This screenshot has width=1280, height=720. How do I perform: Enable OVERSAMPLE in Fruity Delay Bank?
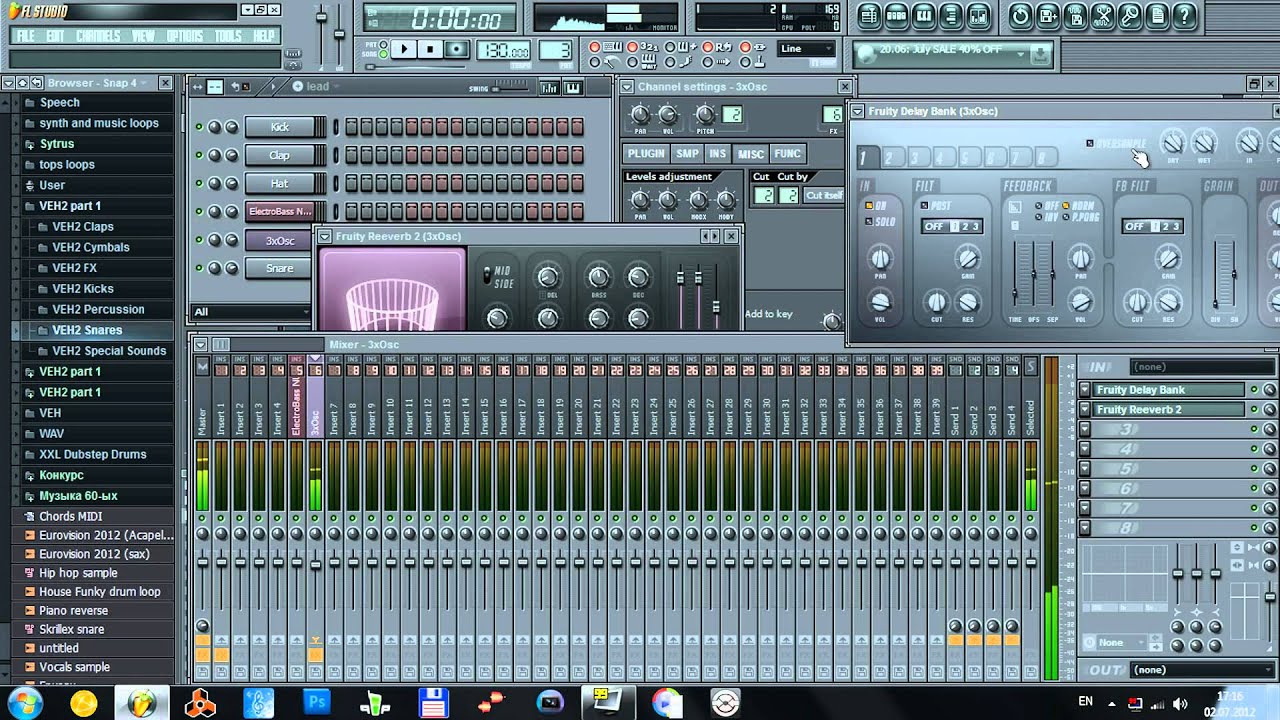tap(1089, 143)
